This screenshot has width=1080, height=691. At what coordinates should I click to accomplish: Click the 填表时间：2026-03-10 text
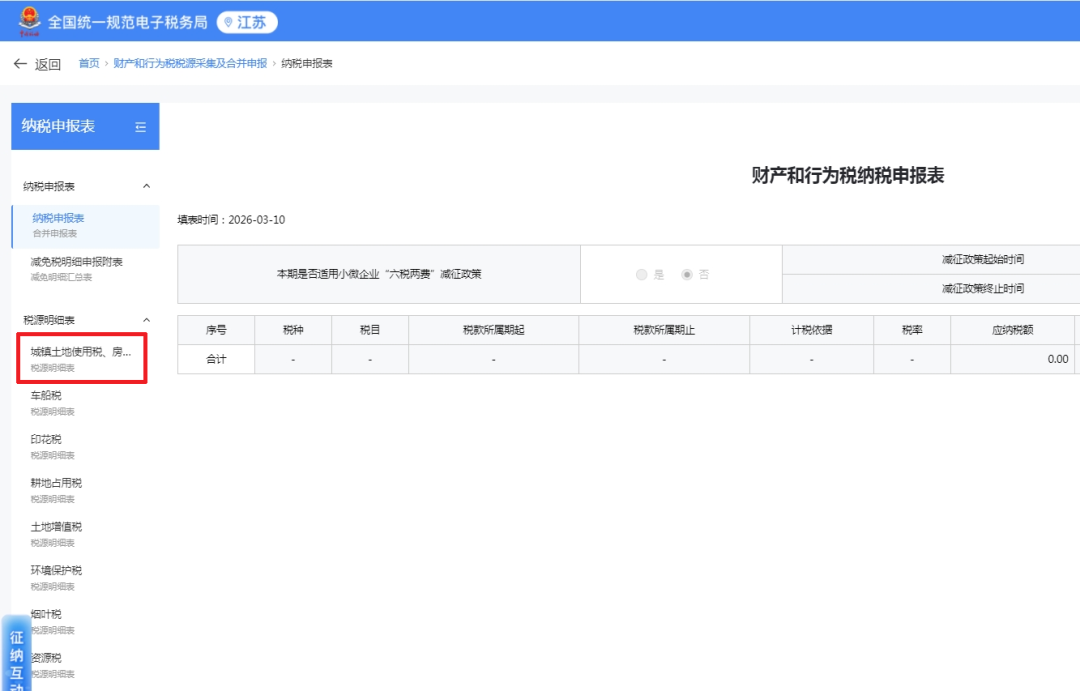[x=231, y=220]
